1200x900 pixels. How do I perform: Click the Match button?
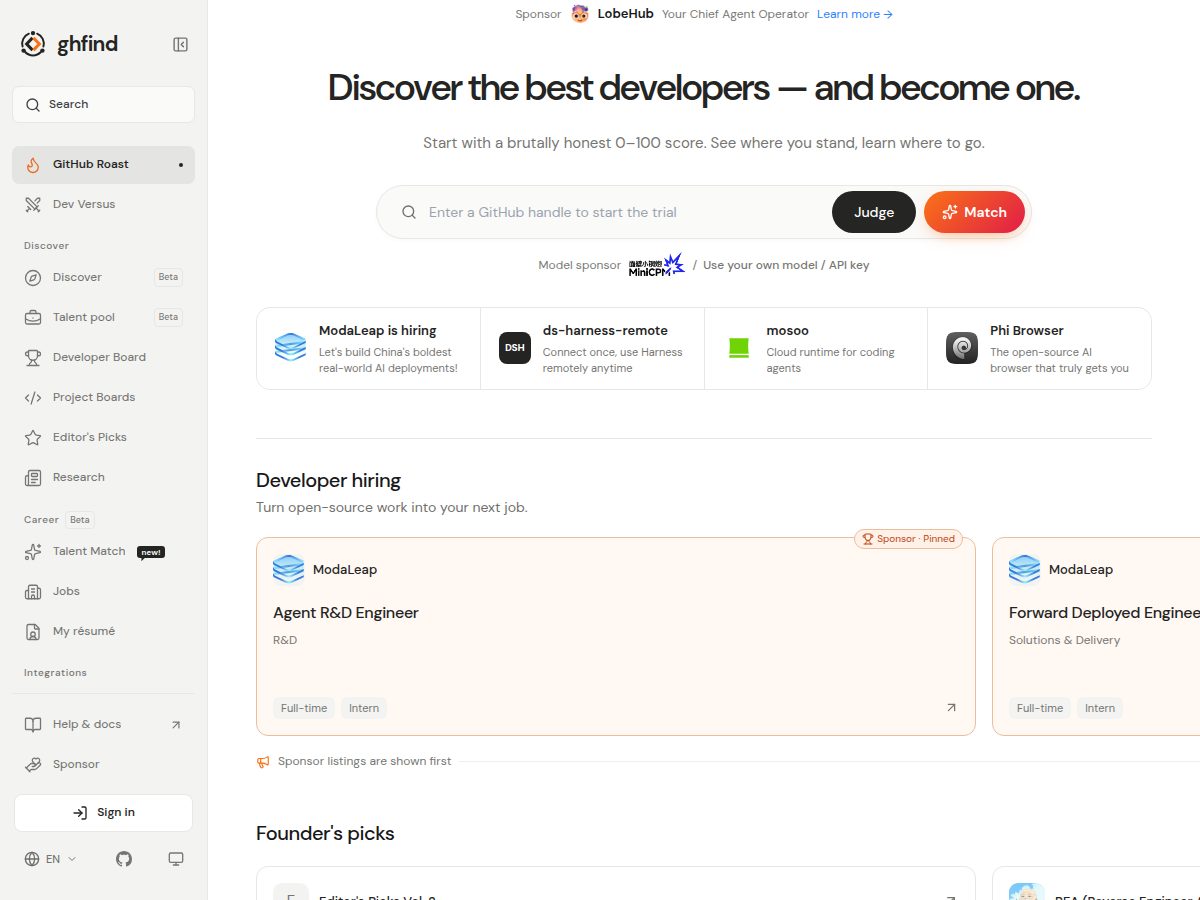pyautogui.click(x=975, y=213)
